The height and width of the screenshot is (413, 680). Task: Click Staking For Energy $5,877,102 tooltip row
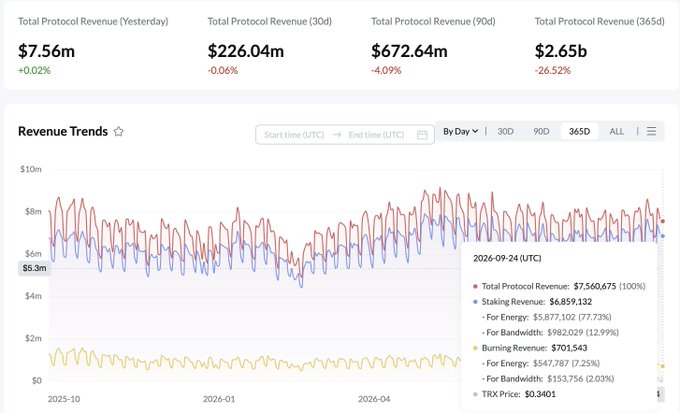click(x=546, y=317)
